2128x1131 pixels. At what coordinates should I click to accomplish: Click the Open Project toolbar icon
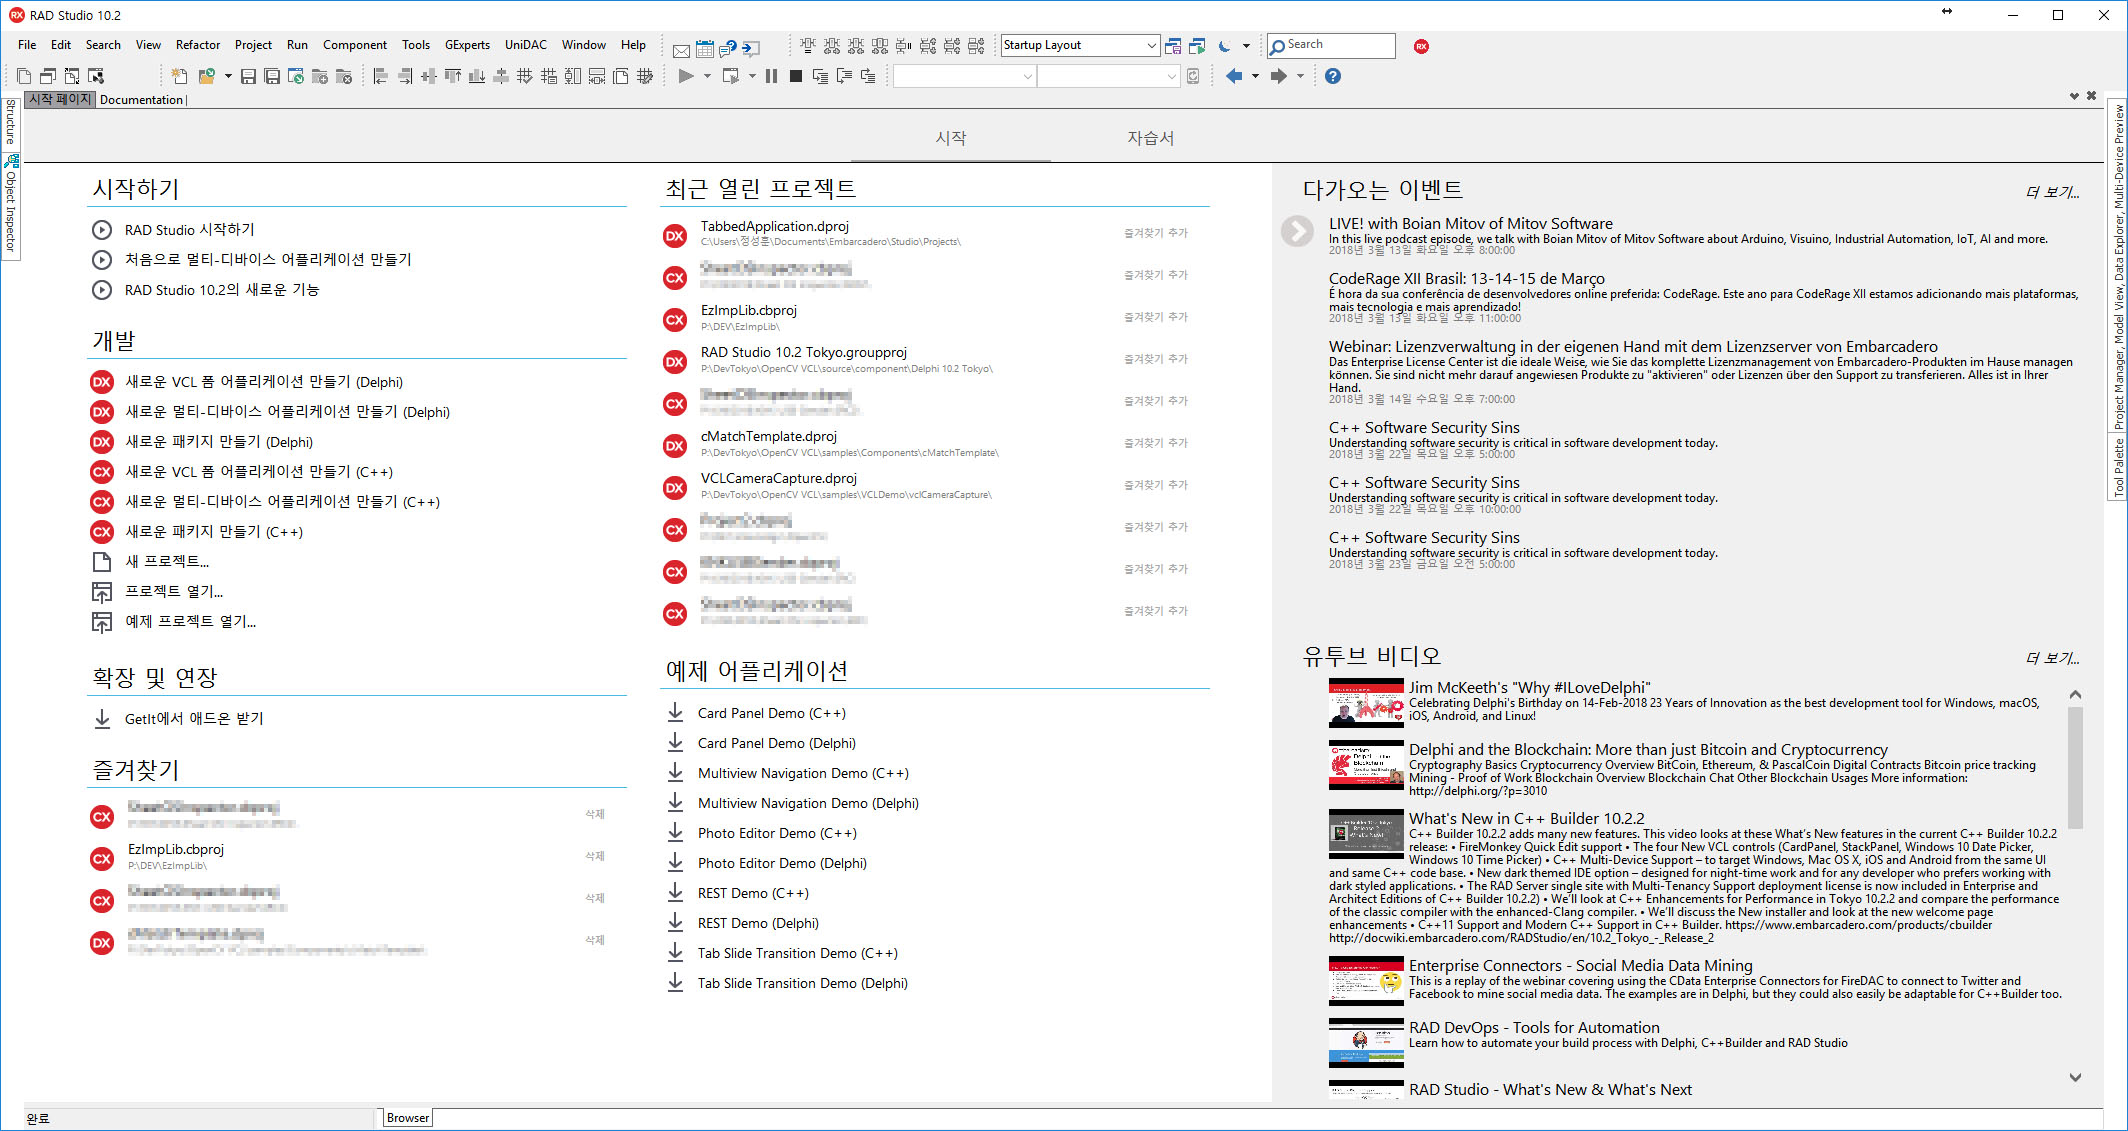(x=296, y=76)
